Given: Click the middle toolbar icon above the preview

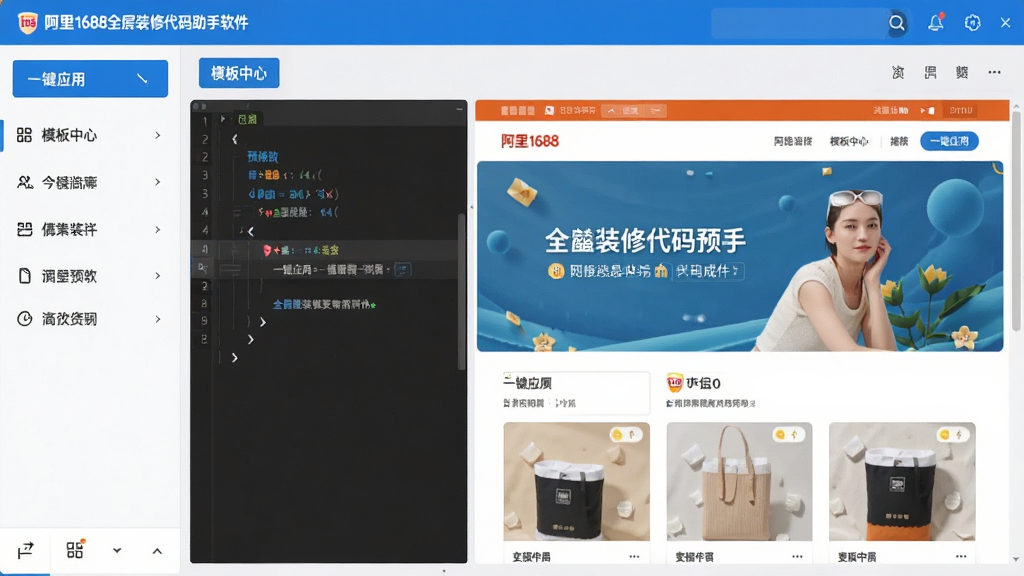Looking at the screenshot, I should pos(931,72).
